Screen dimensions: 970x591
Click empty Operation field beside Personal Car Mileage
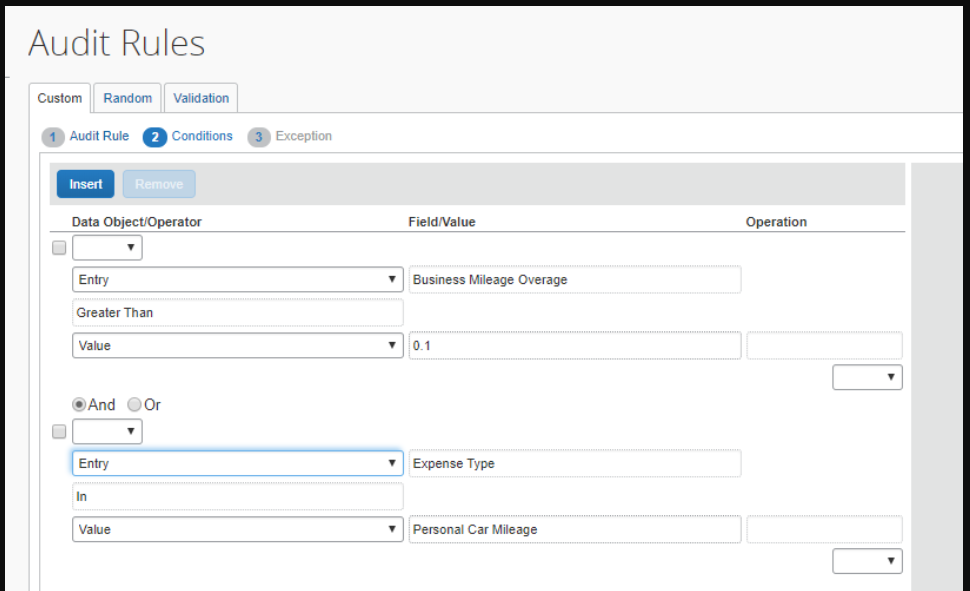click(x=824, y=529)
